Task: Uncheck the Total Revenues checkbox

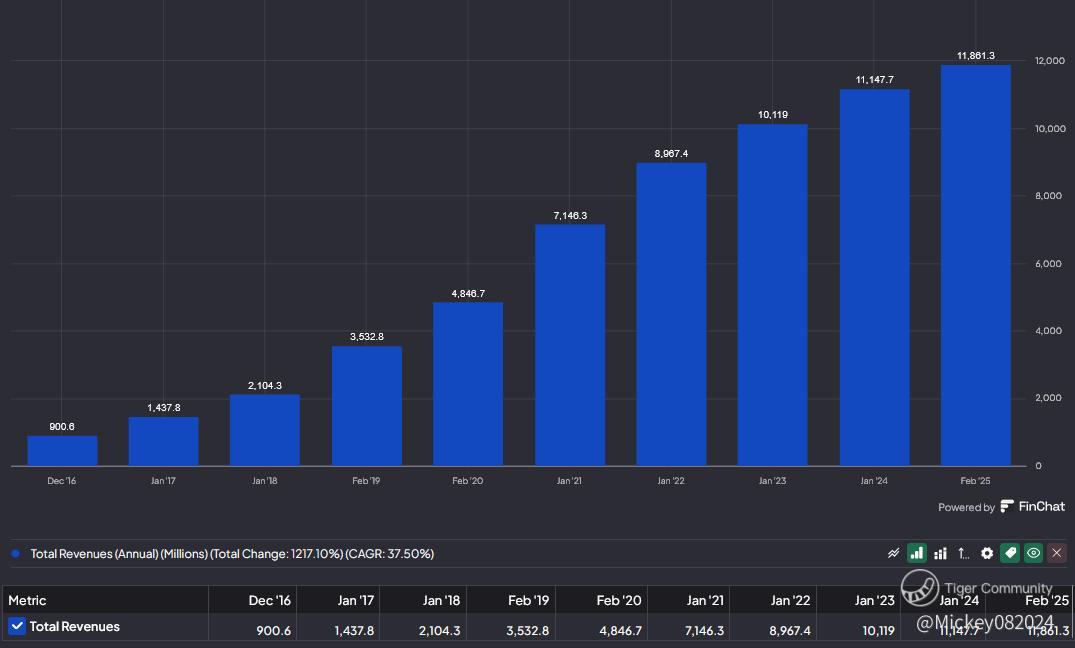Action: [x=16, y=626]
